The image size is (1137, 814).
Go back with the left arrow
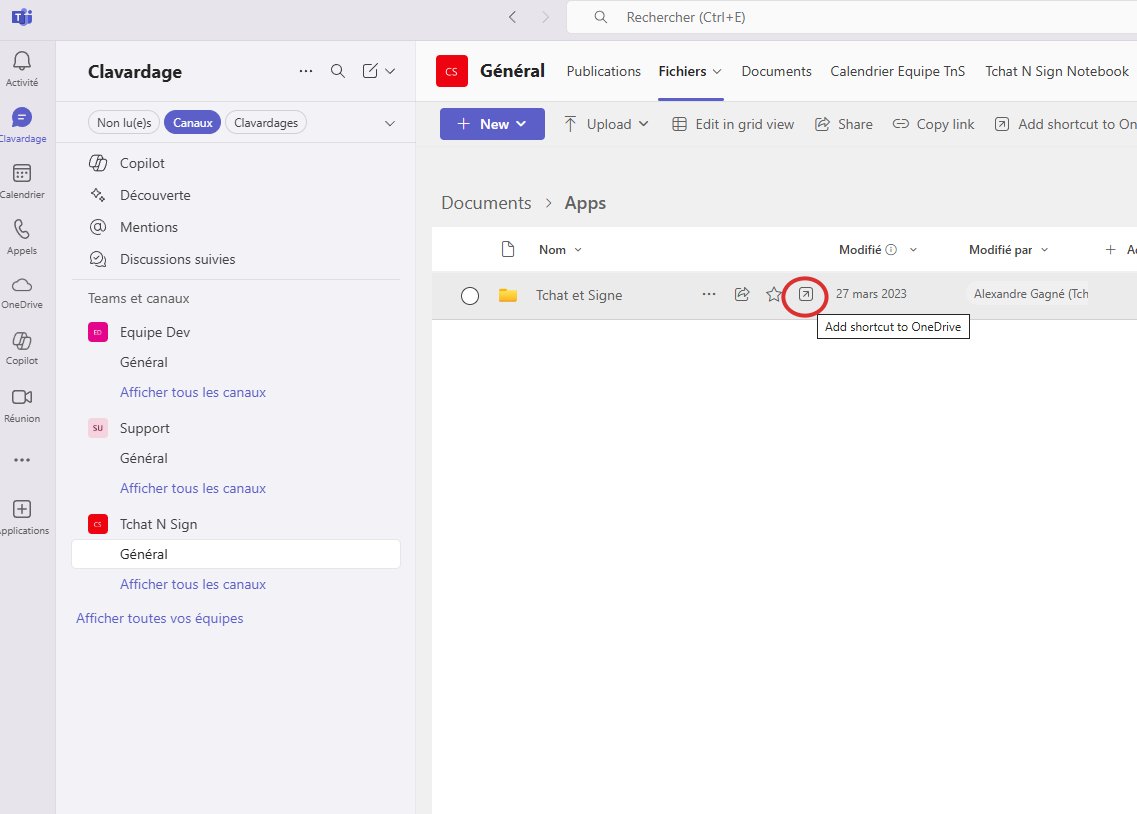[x=513, y=17]
